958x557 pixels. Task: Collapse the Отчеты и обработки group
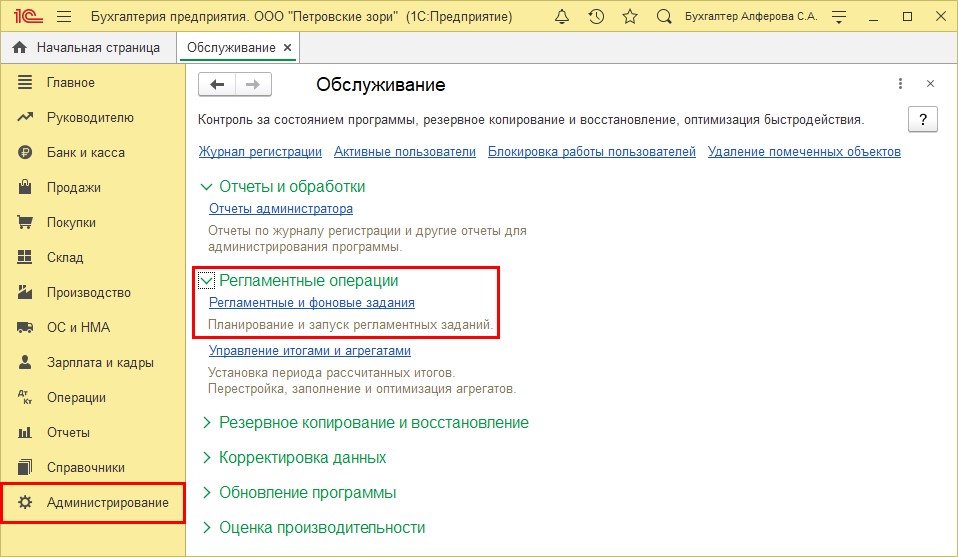pos(207,187)
